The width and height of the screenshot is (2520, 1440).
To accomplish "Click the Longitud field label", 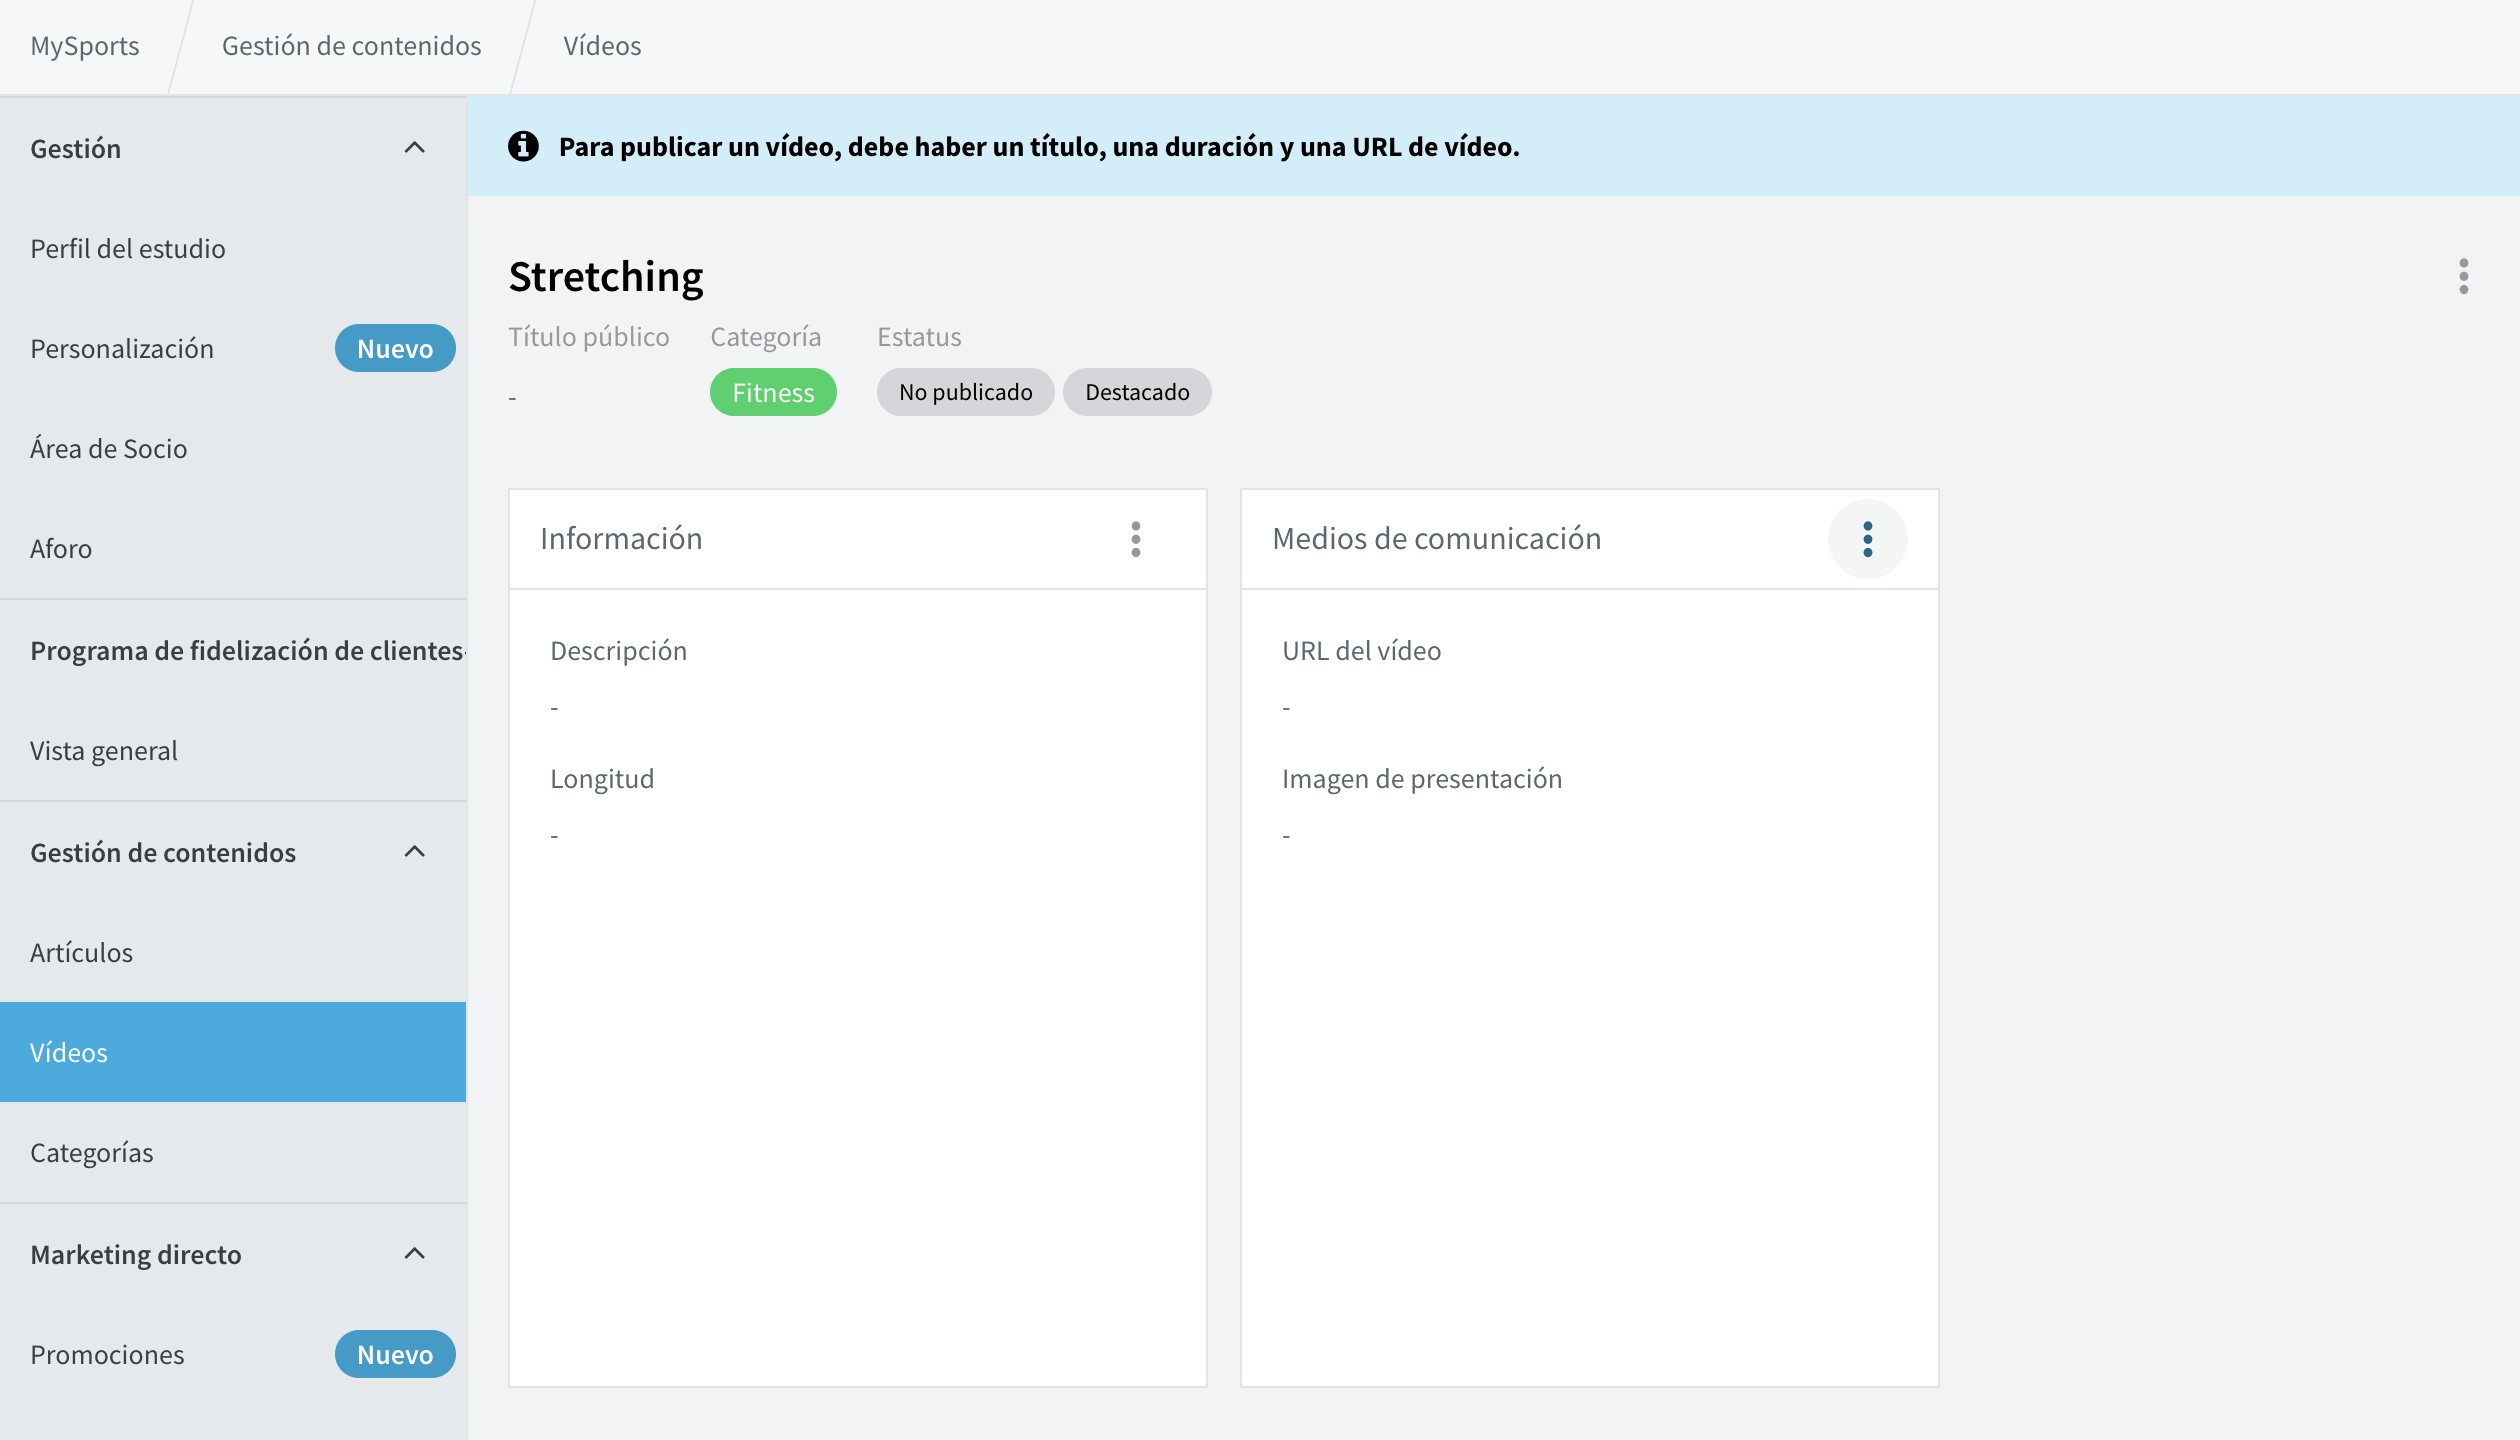I will tap(602, 779).
